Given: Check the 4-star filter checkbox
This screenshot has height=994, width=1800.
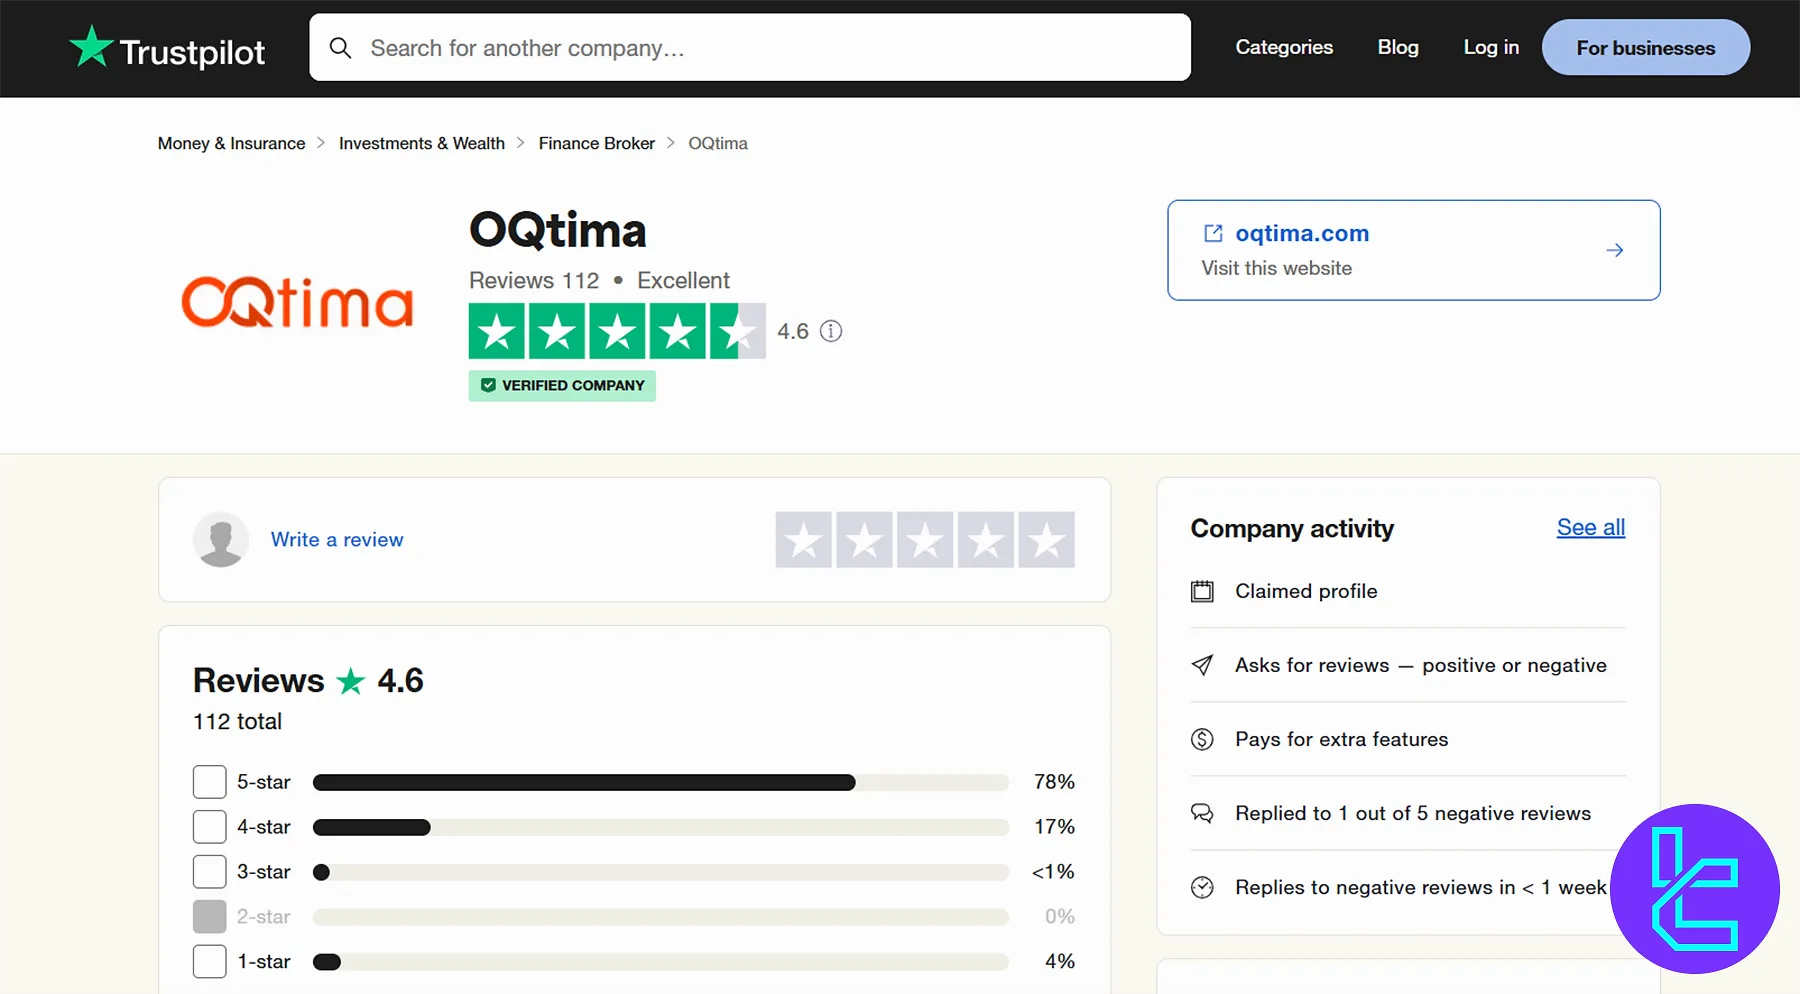Looking at the screenshot, I should click(210, 827).
